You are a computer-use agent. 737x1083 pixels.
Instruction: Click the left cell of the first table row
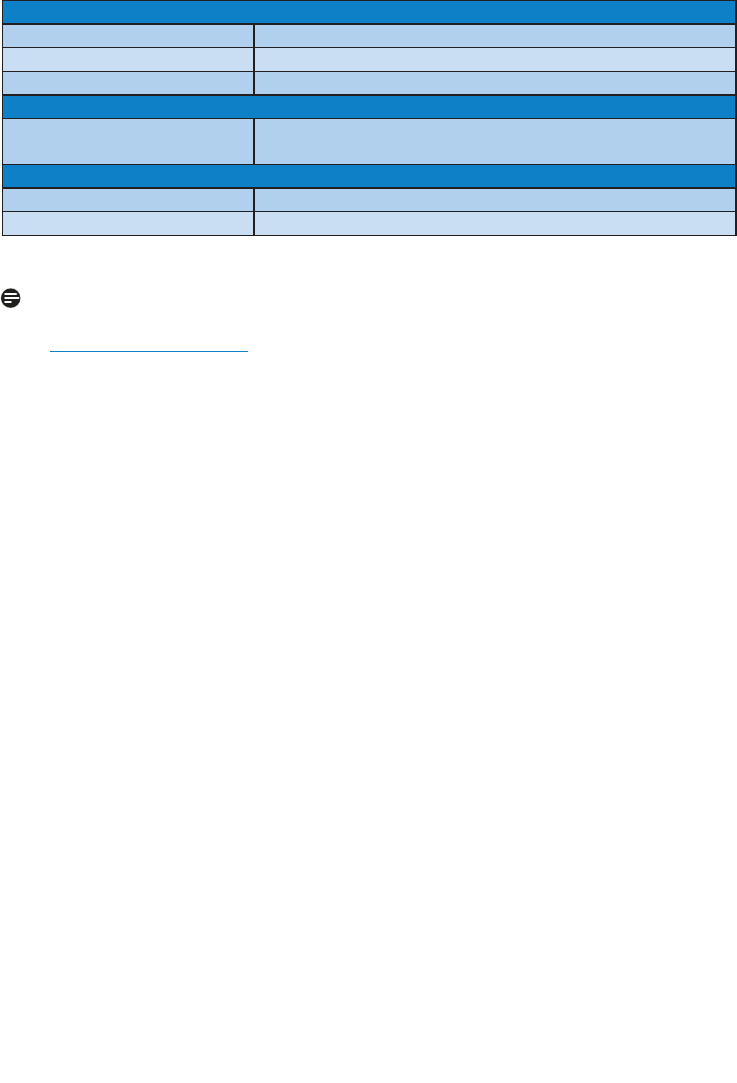point(128,36)
